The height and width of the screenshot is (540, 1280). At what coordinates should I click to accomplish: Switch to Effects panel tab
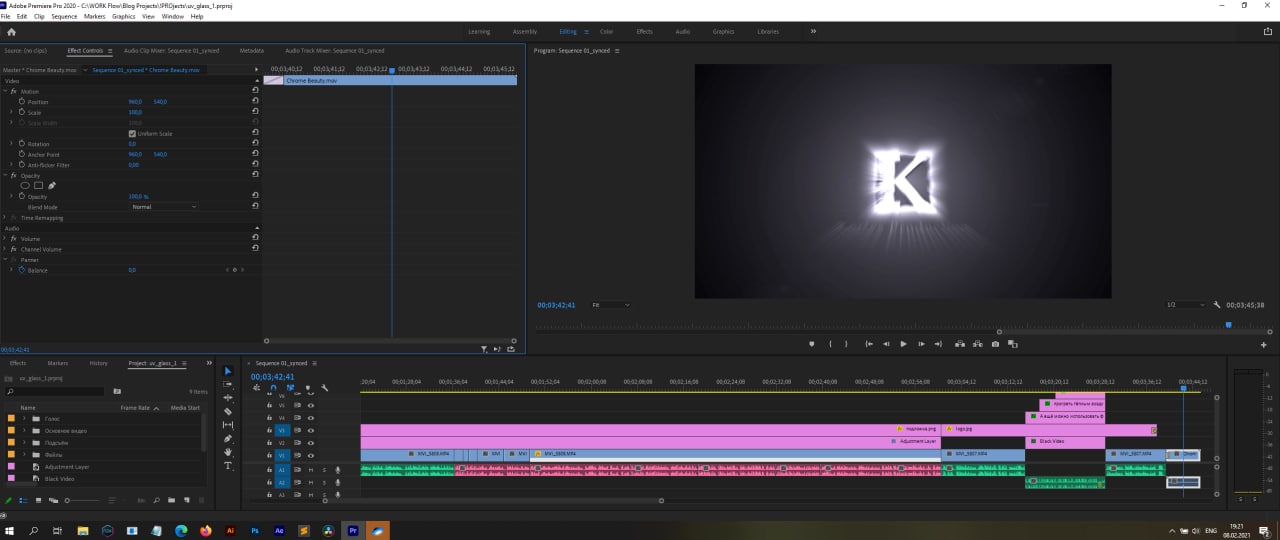17,363
